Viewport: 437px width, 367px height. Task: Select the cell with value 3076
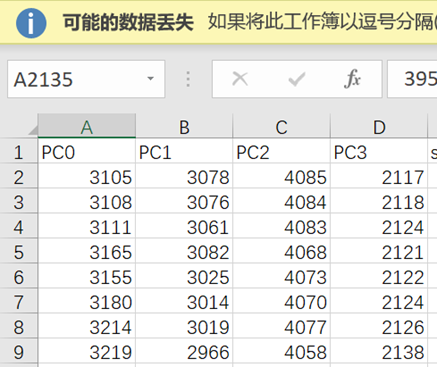184,202
